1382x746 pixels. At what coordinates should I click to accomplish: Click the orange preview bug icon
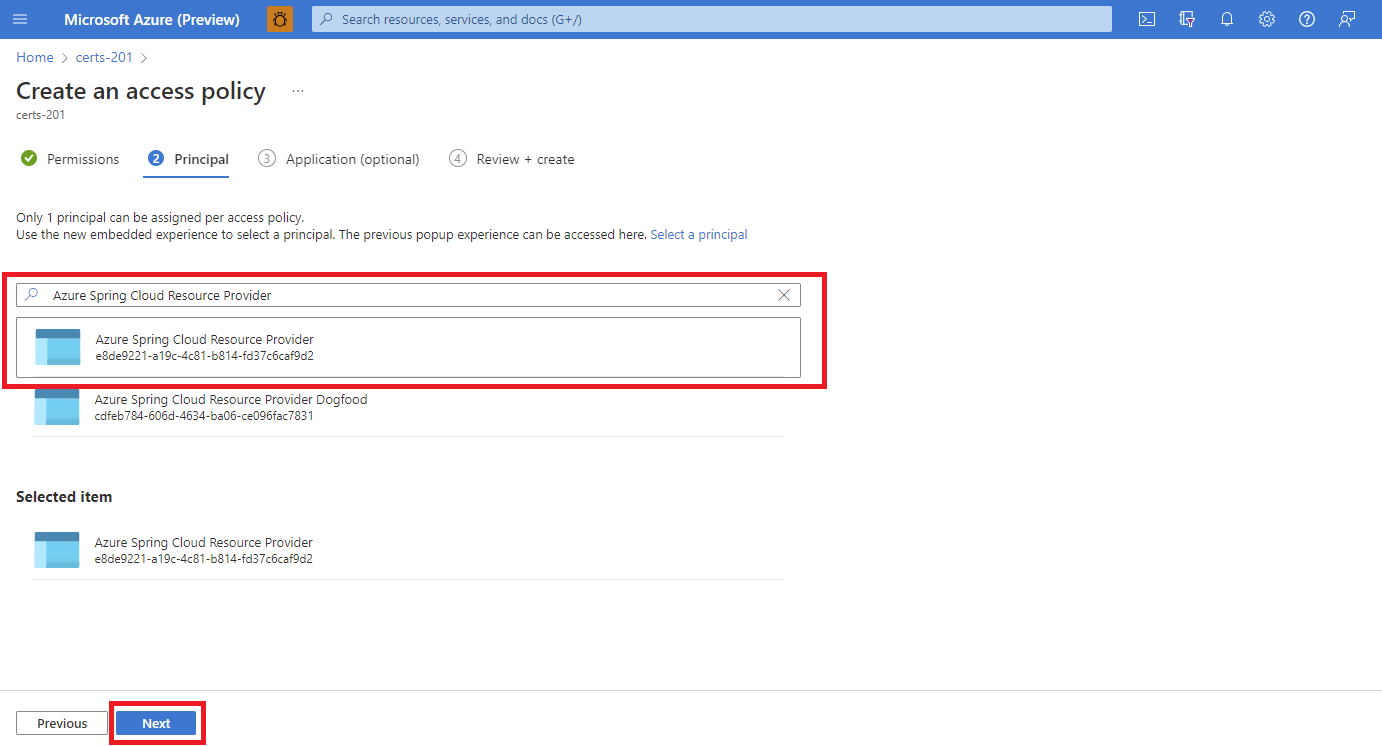click(x=280, y=19)
